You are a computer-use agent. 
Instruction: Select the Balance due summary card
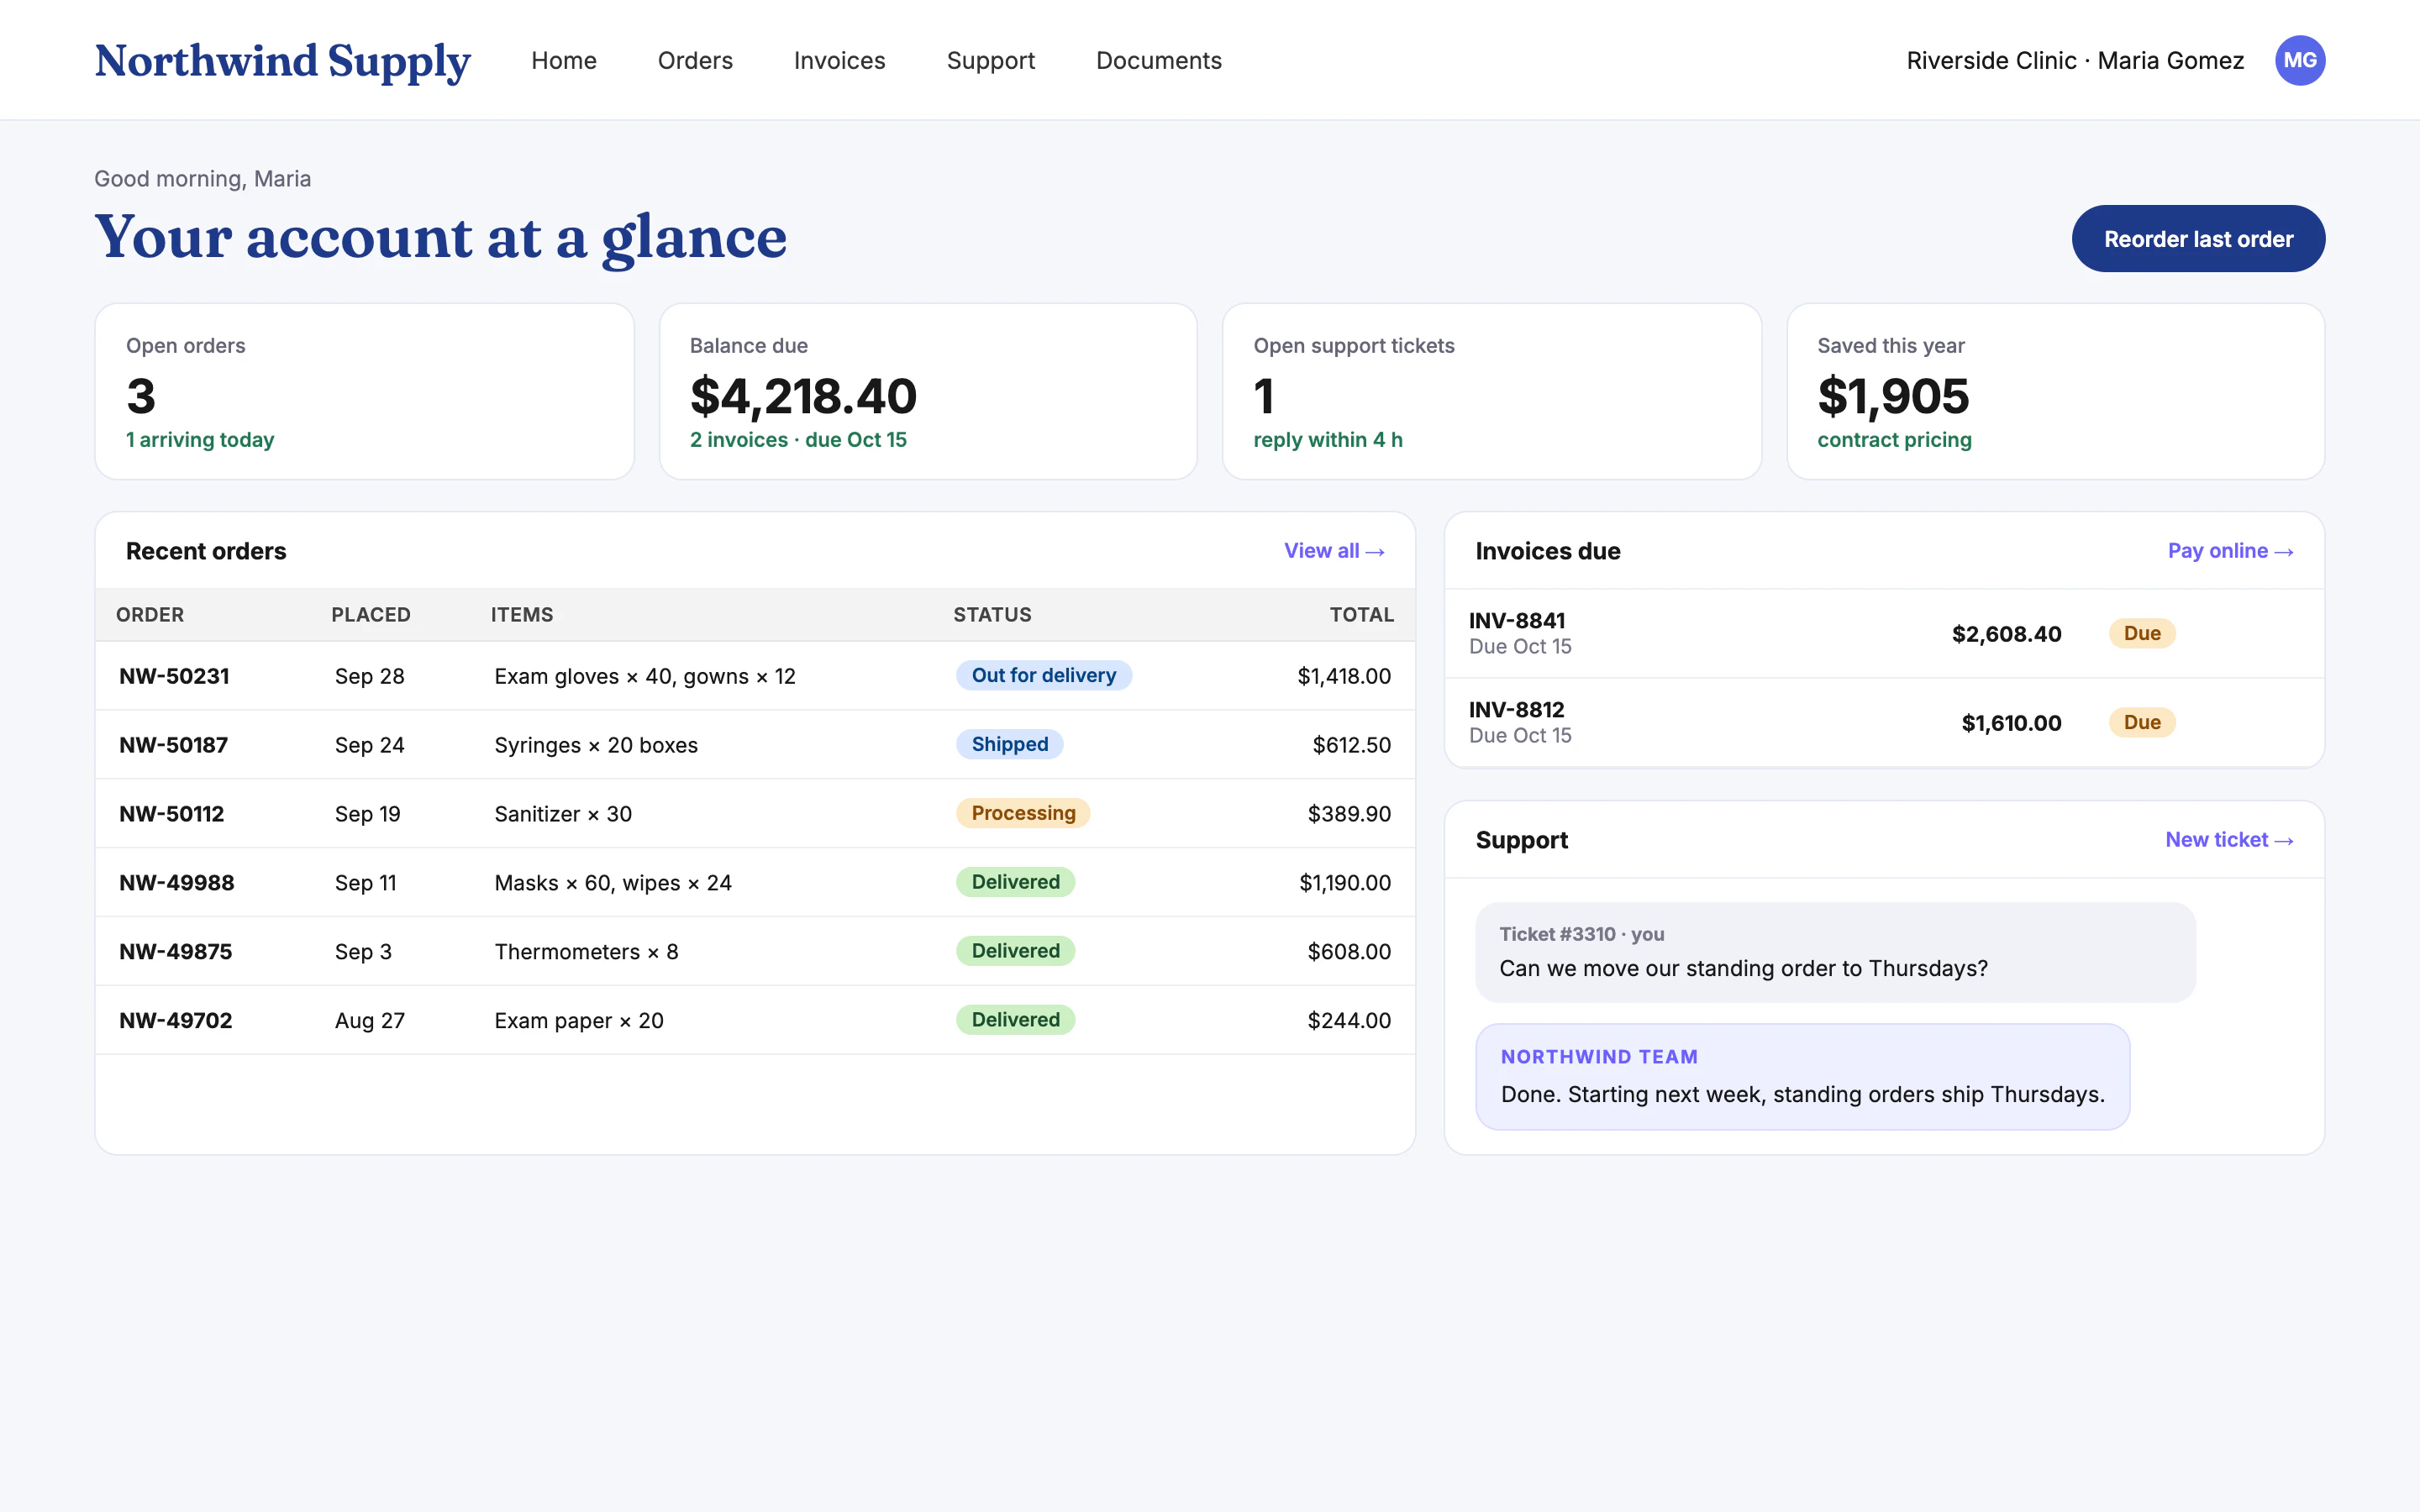(x=927, y=391)
